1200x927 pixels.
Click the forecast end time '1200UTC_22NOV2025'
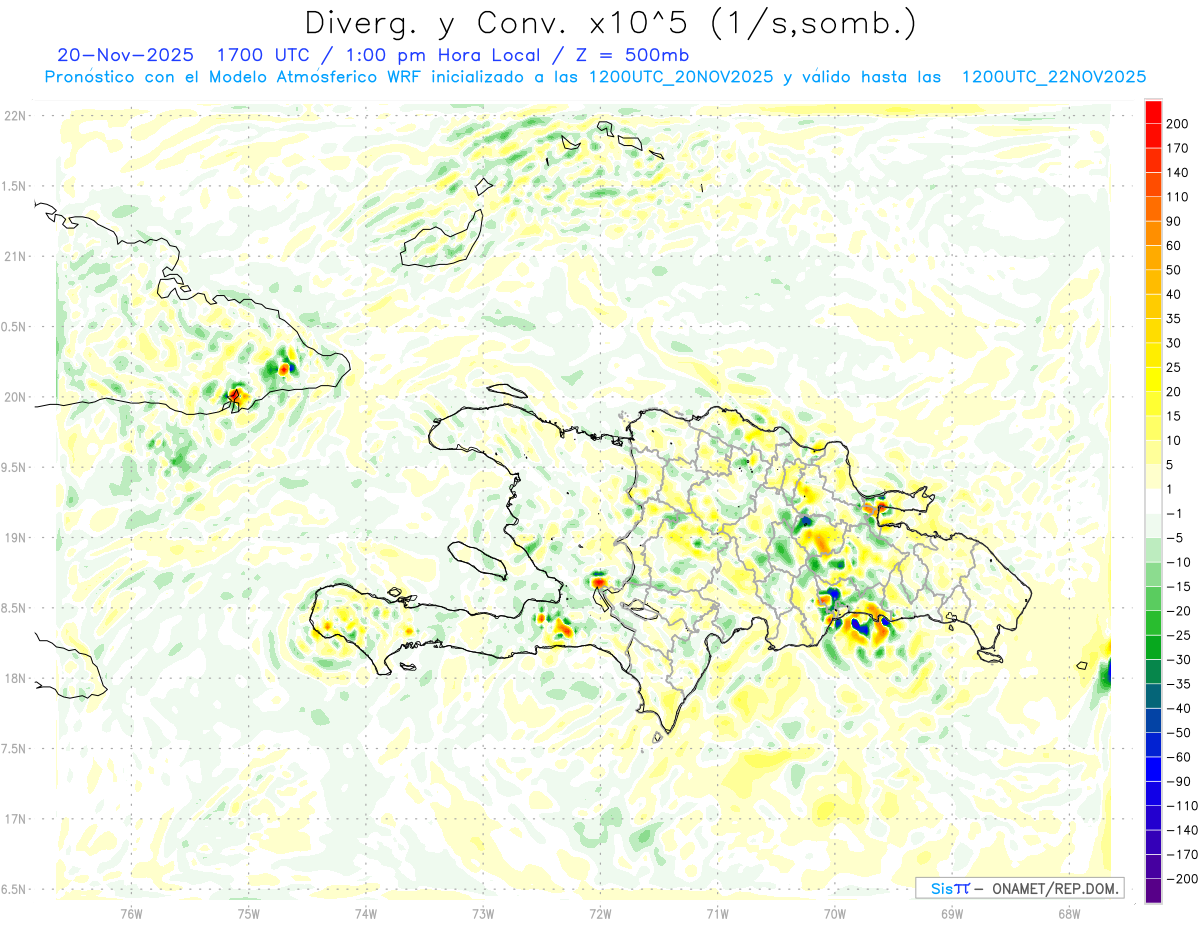(x=1053, y=76)
